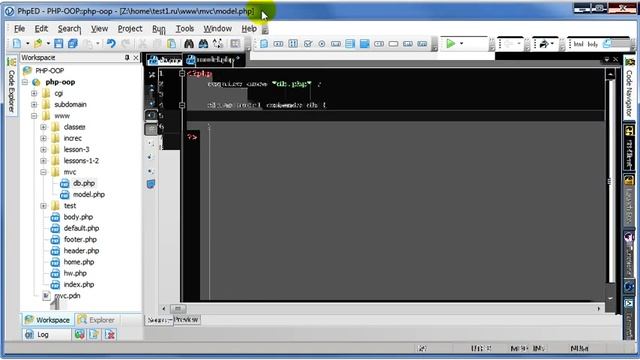
Task: Expand the classes folder node
Action: tap(44, 127)
